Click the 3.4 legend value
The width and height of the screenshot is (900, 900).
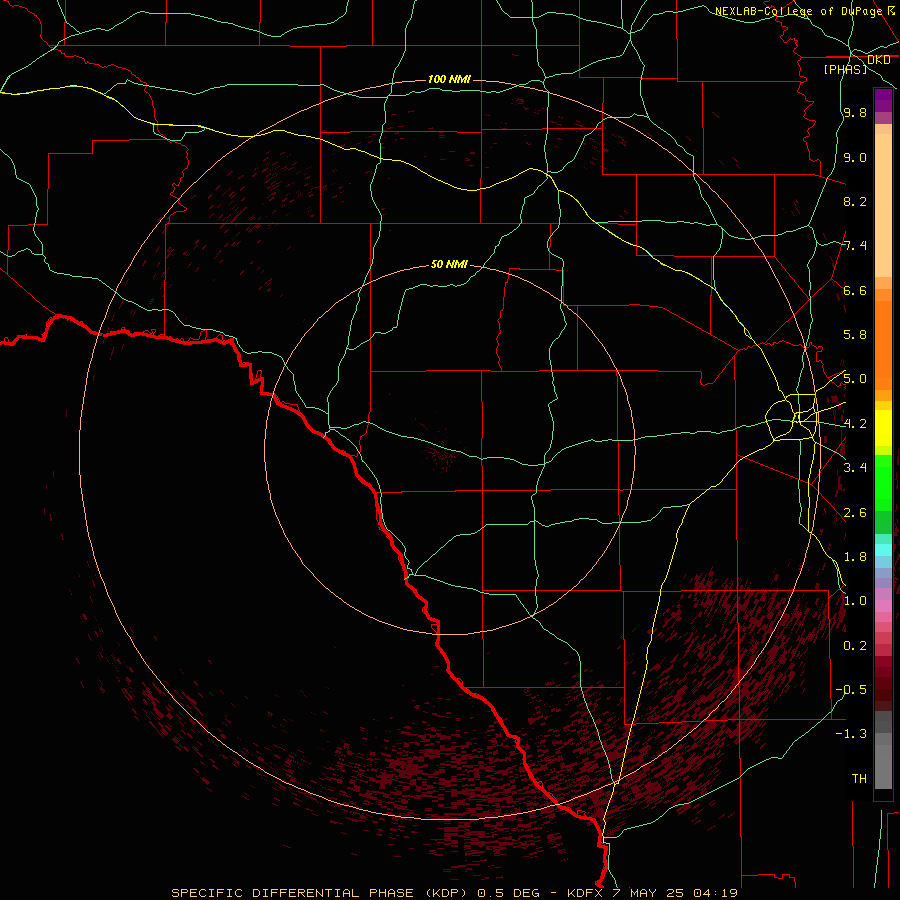[x=855, y=468]
